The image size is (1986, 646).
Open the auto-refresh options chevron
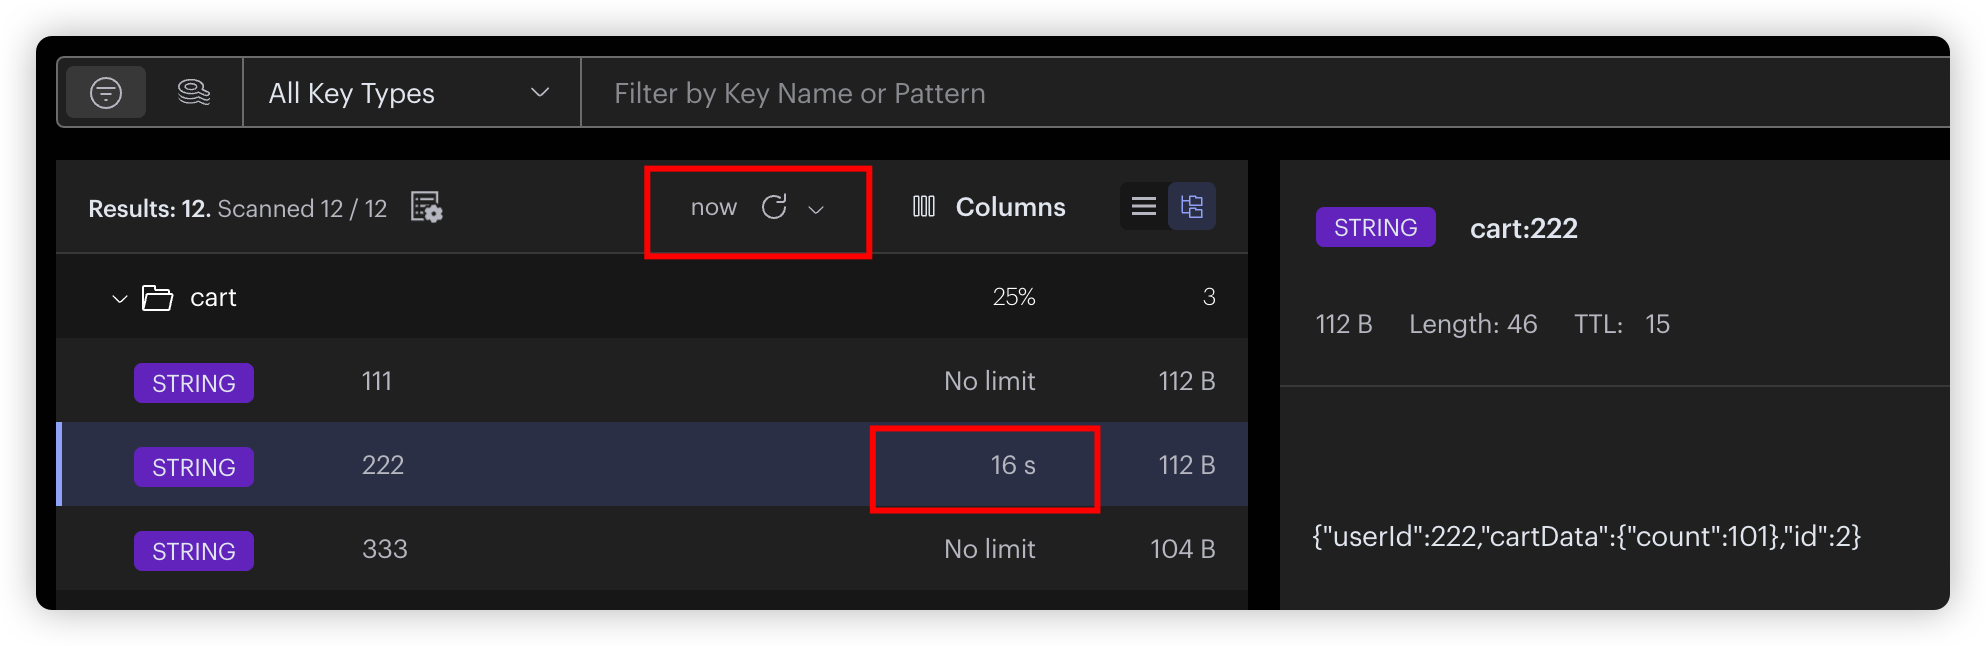click(x=816, y=209)
